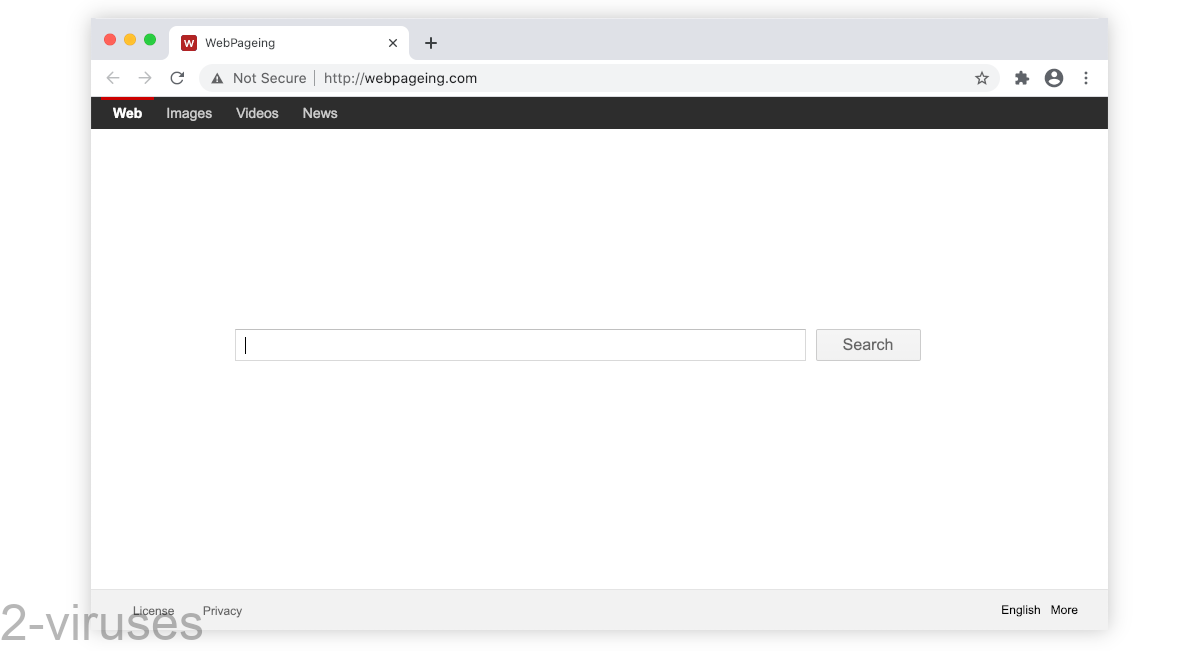Click the browser forward arrow
The image size is (1200, 651).
click(x=145, y=78)
